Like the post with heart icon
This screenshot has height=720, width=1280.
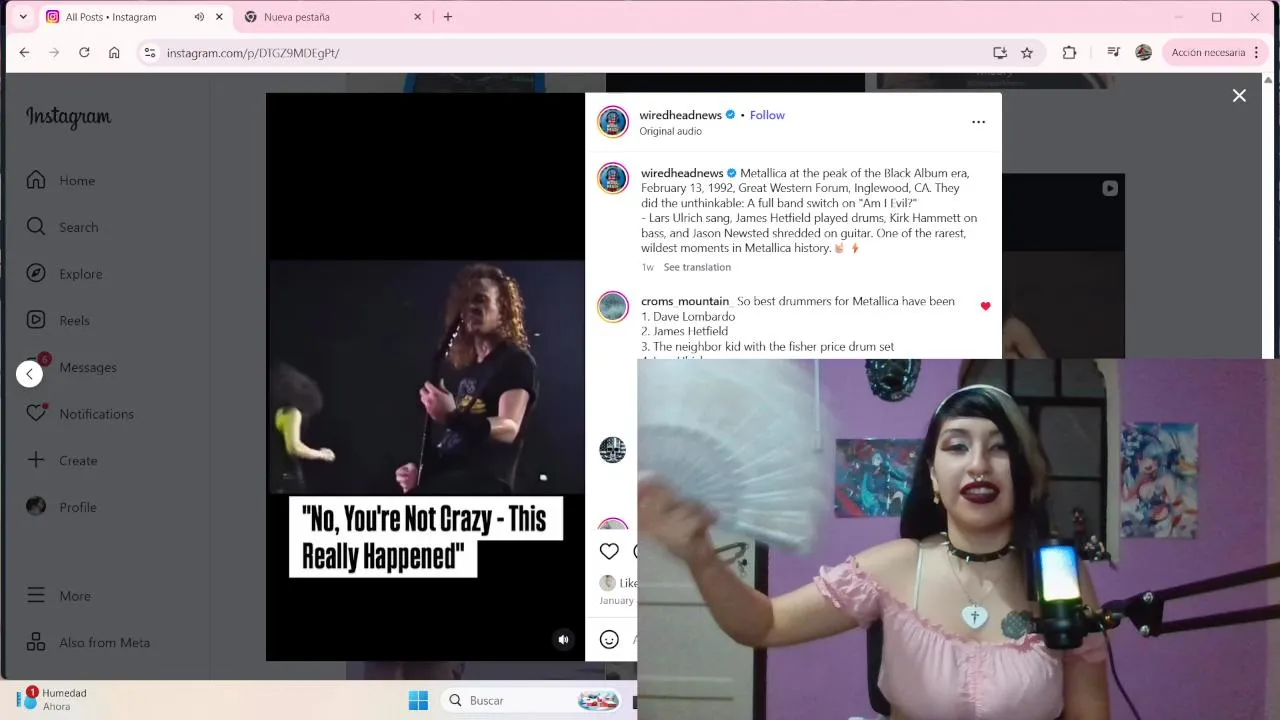[609, 551]
